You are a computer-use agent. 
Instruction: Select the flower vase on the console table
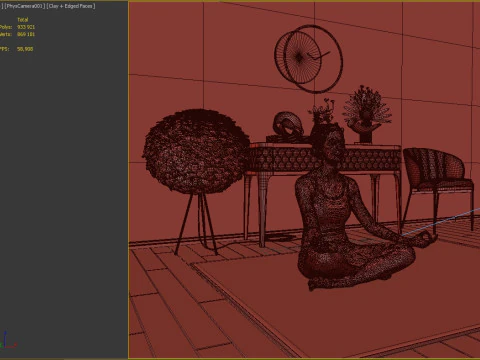point(366,115)
